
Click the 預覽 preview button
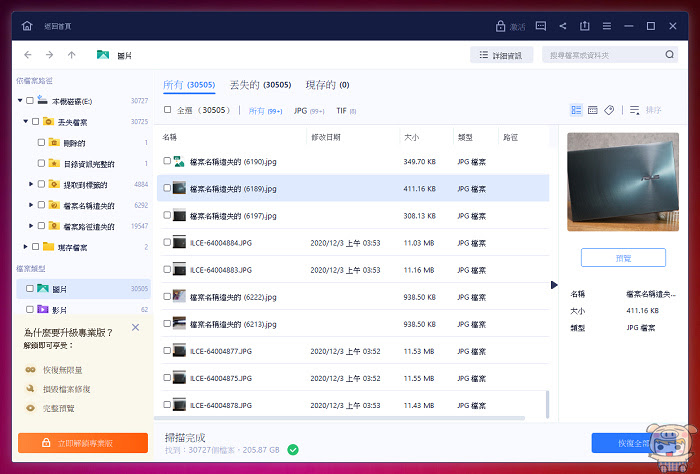[623, 258]
